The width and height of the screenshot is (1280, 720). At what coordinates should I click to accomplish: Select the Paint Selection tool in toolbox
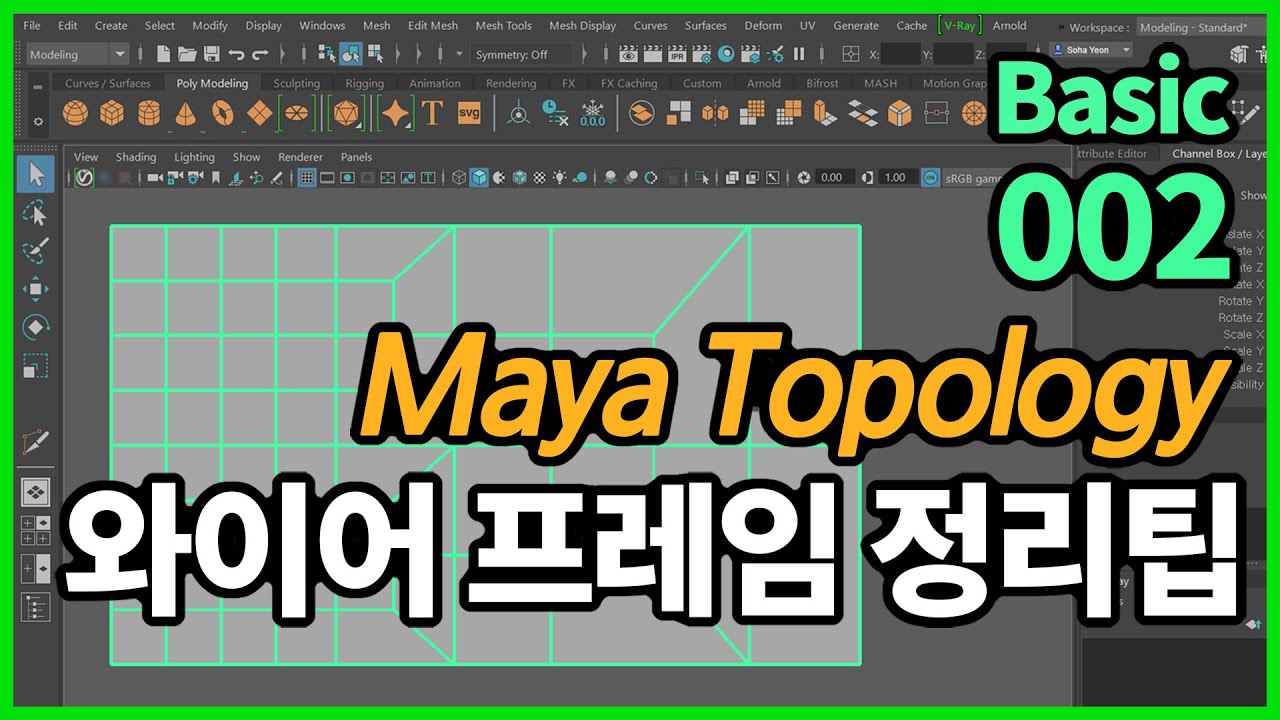tap(36, 251)
